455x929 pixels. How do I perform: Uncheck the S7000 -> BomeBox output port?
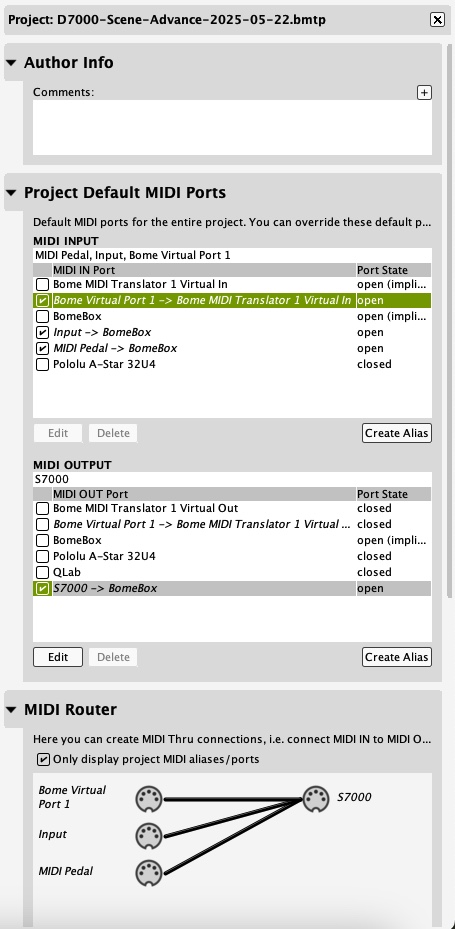[42, 588]
